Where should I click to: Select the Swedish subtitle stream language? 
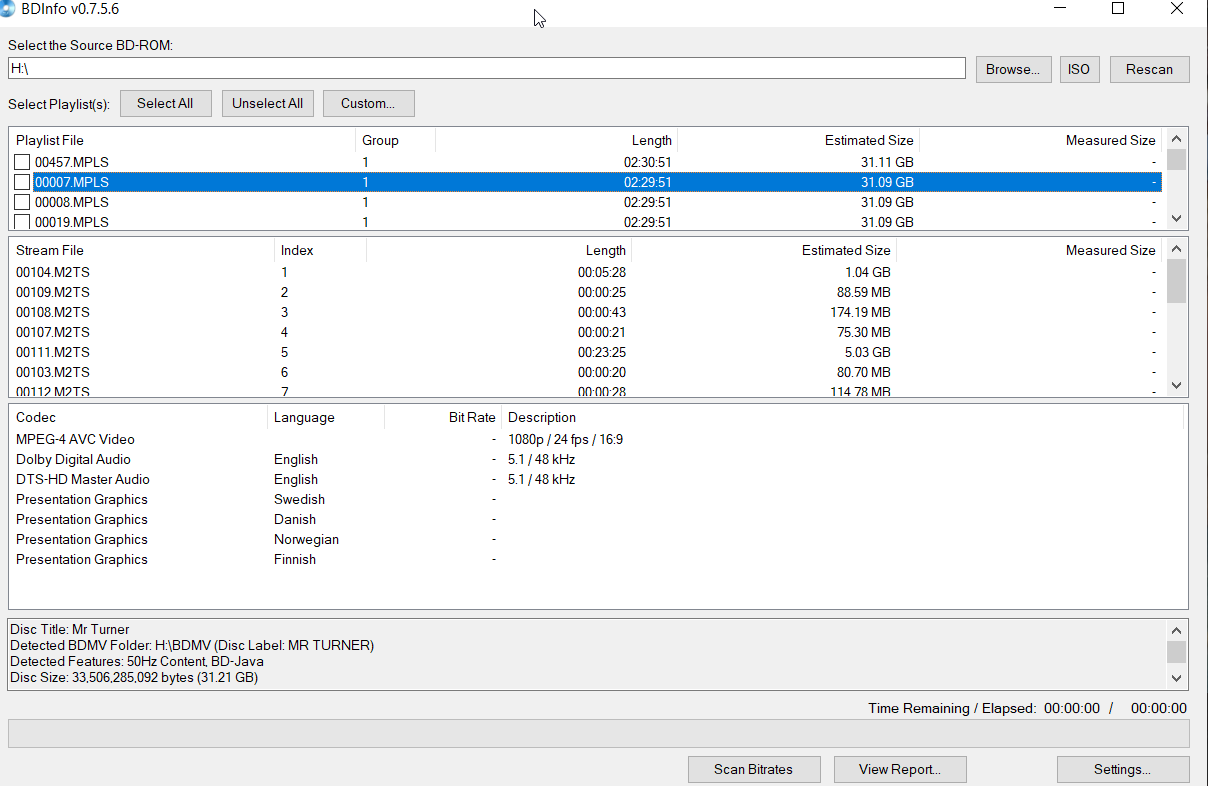click(299, 499)
